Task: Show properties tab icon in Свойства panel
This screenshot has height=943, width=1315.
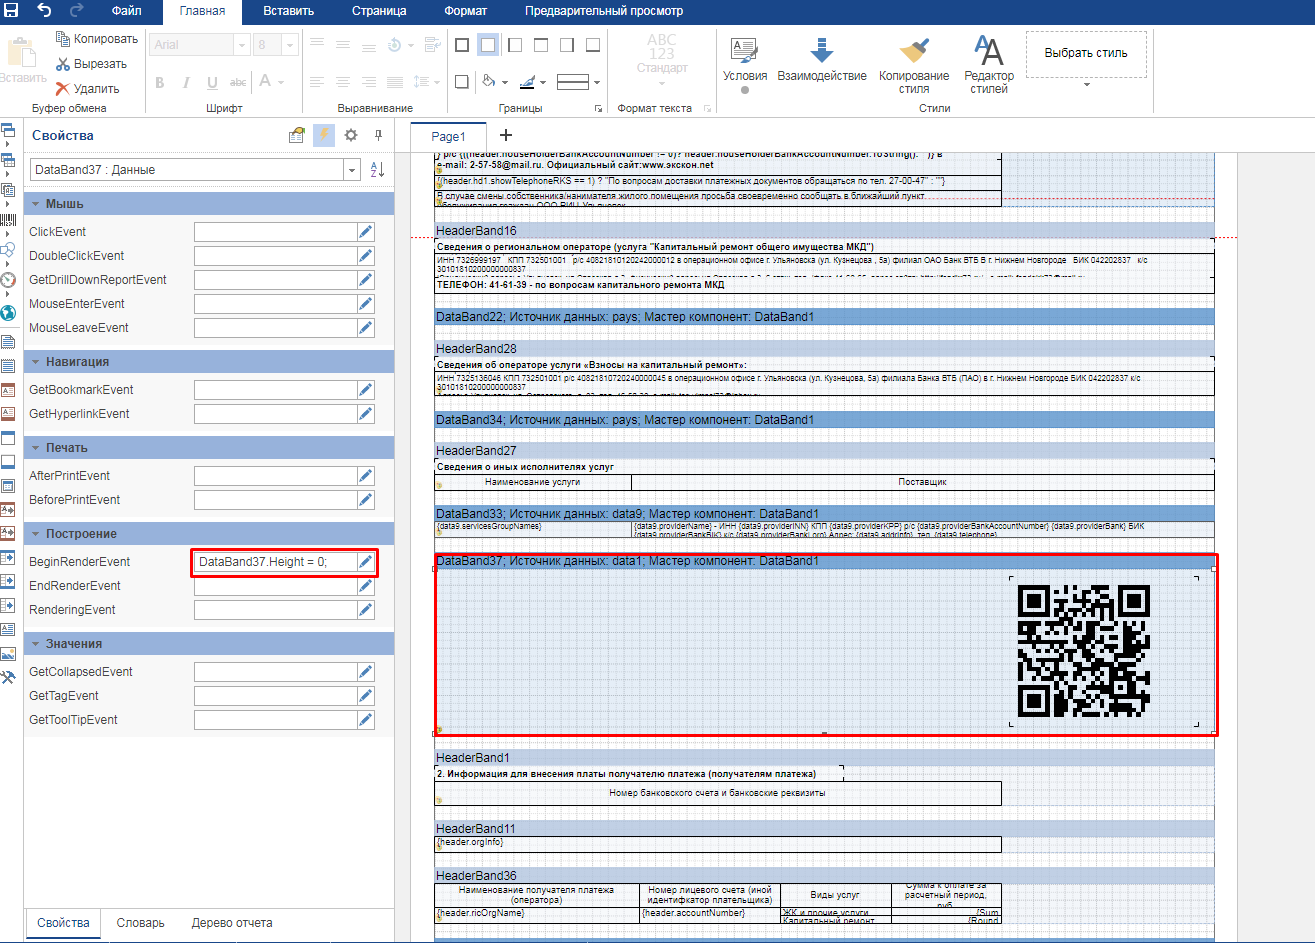Action: 297,136
